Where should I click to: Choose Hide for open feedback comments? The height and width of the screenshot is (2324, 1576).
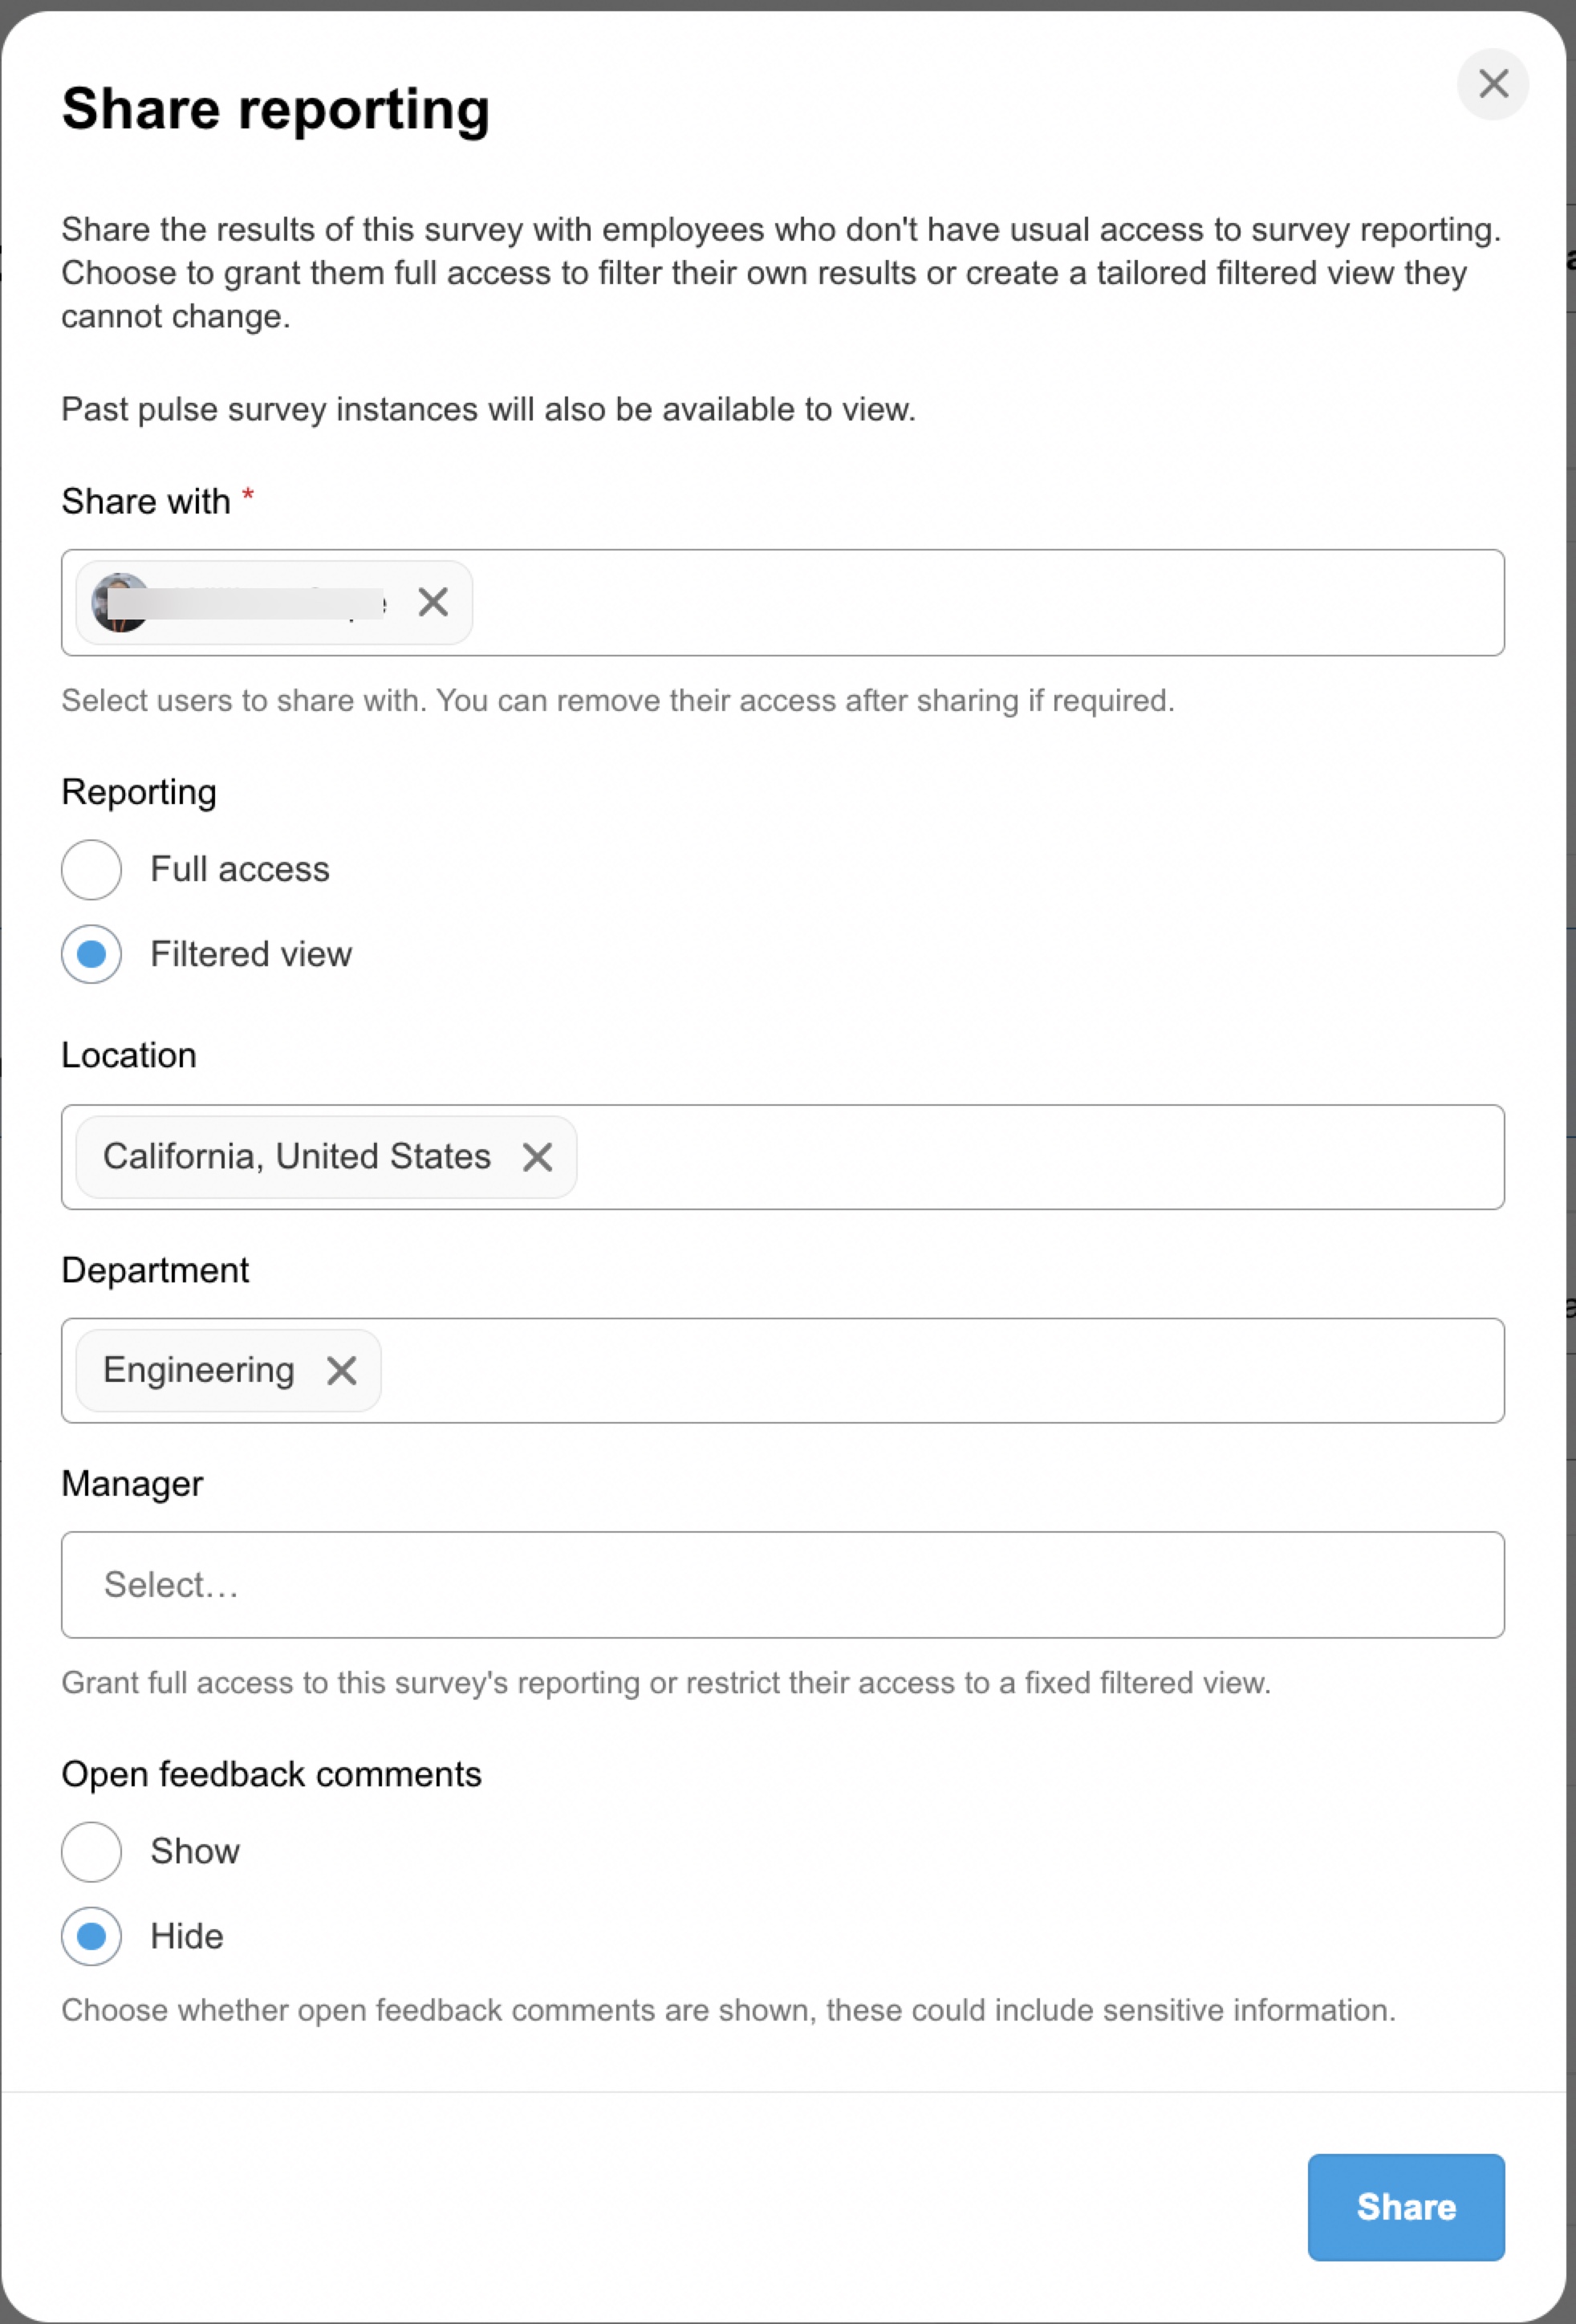pyautogui.click(x=92, y=1936)
